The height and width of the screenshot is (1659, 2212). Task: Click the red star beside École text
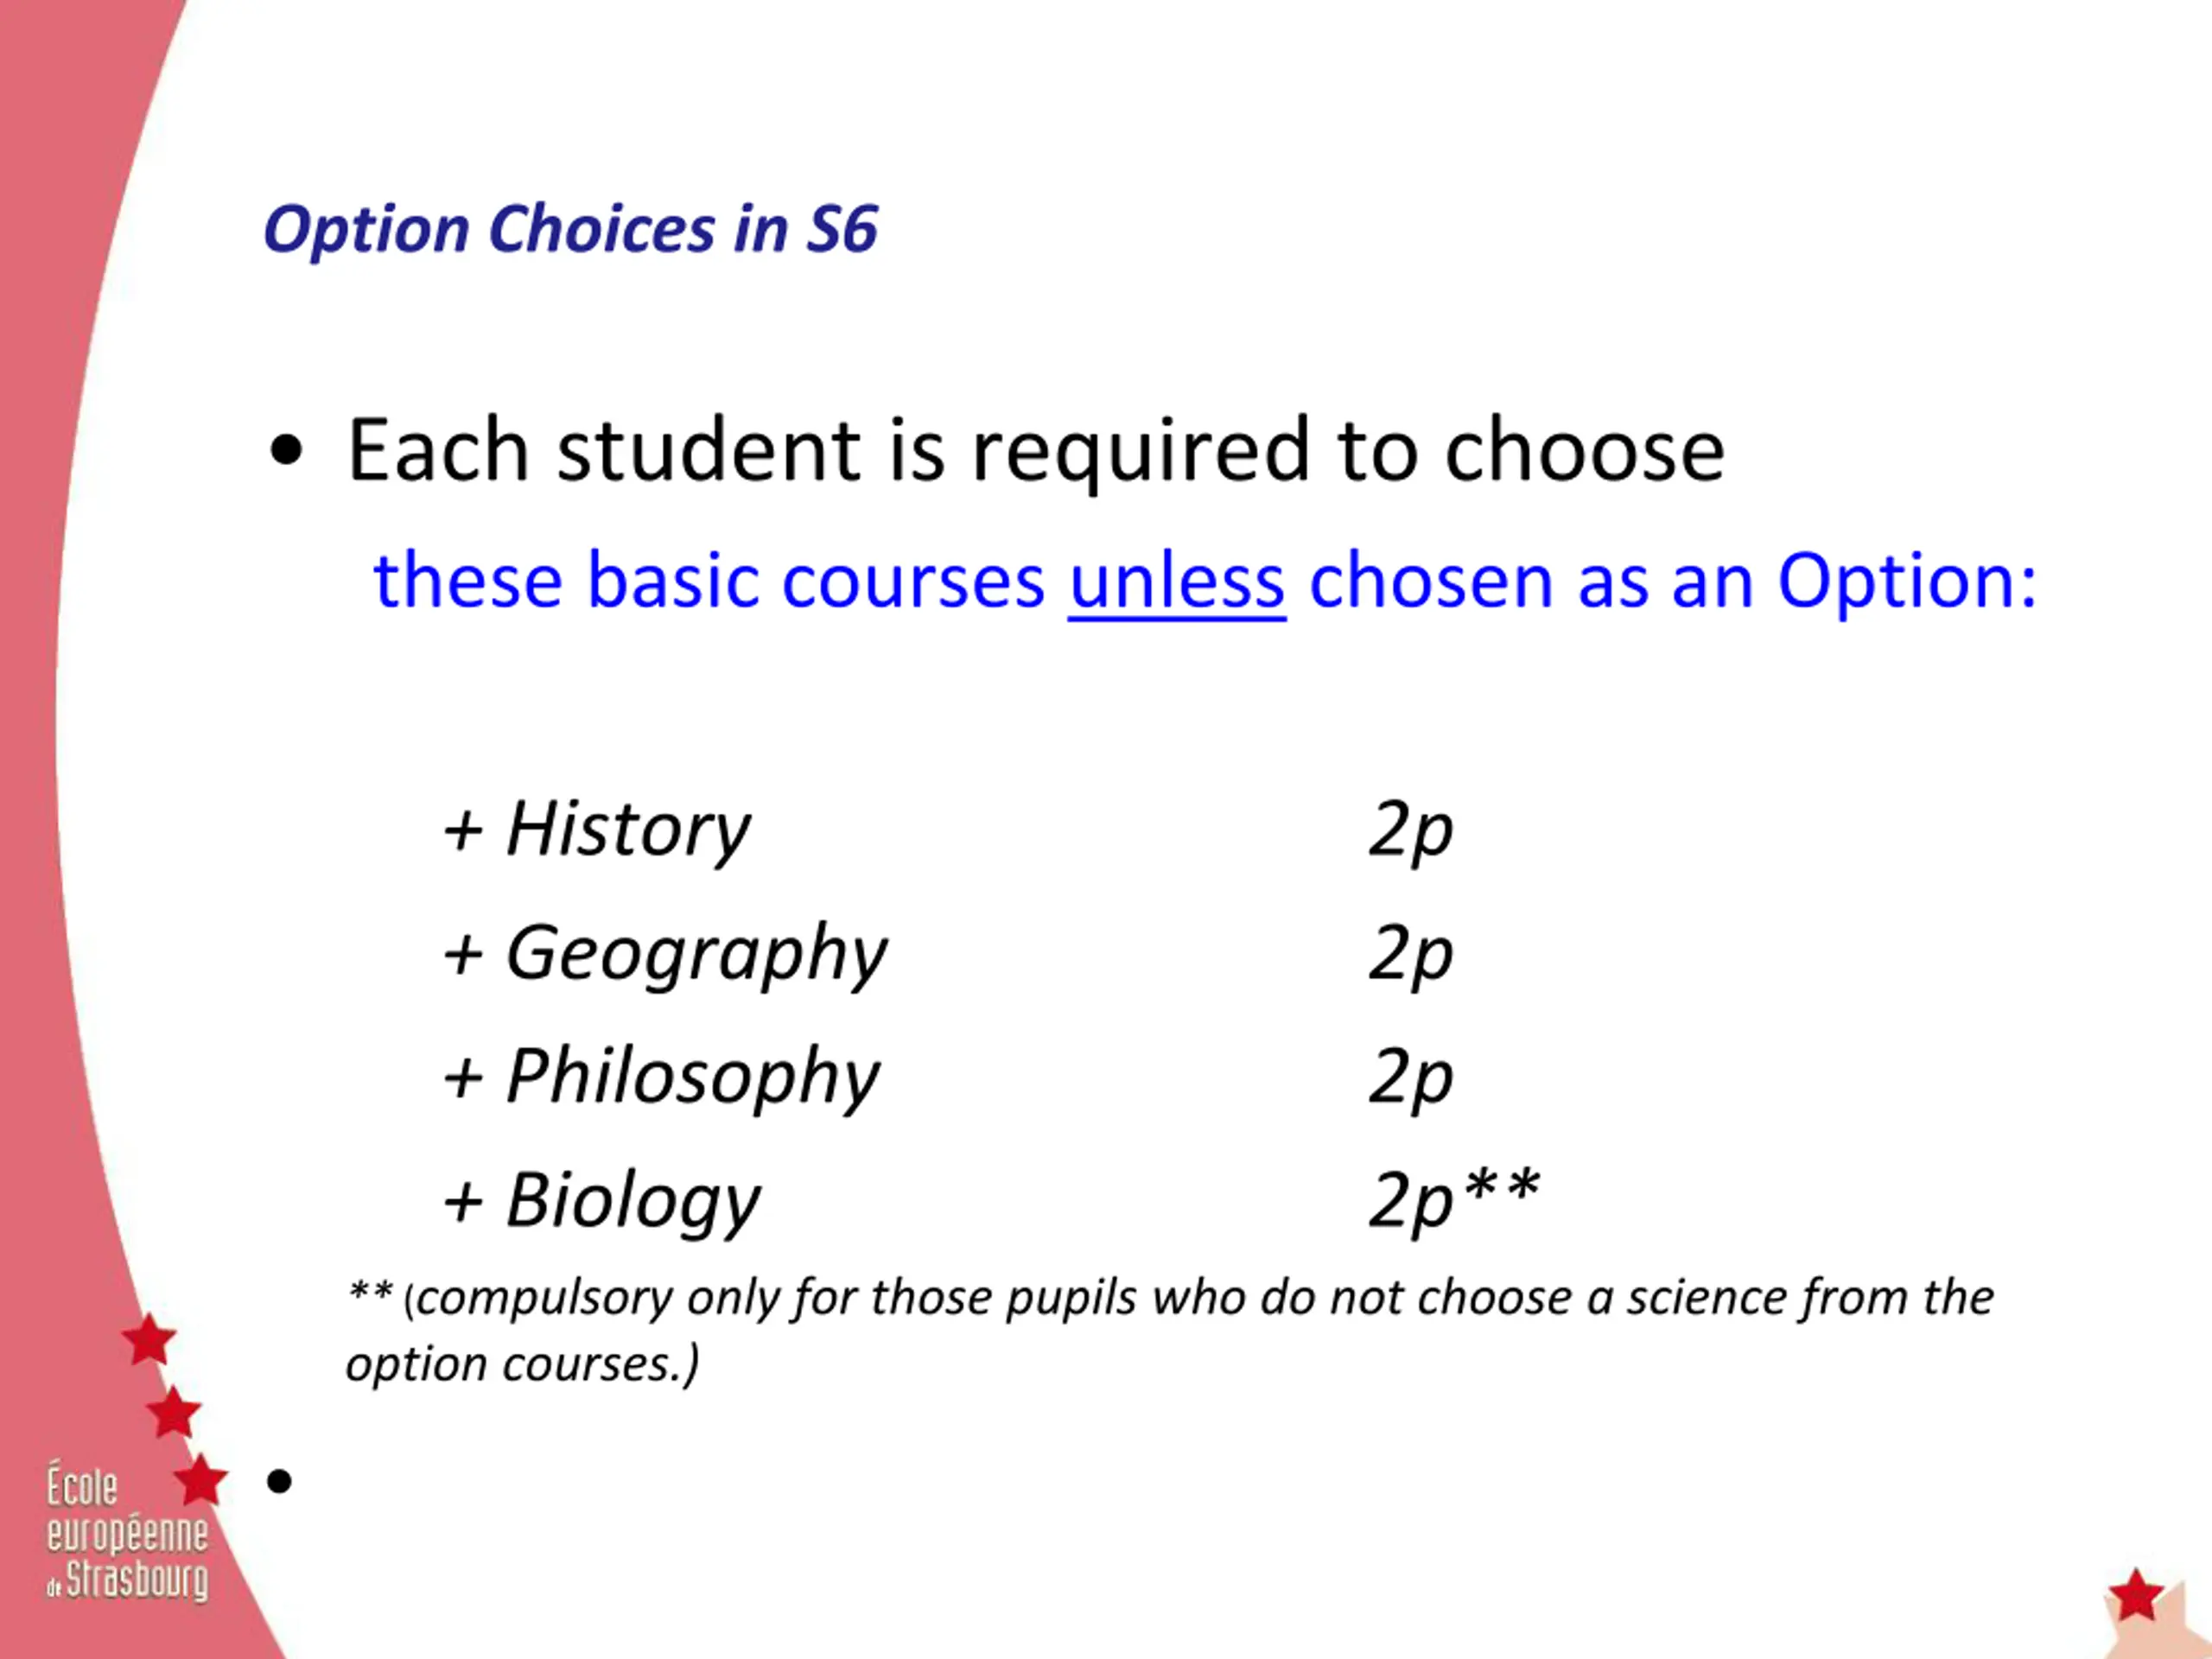(201, 1480)
